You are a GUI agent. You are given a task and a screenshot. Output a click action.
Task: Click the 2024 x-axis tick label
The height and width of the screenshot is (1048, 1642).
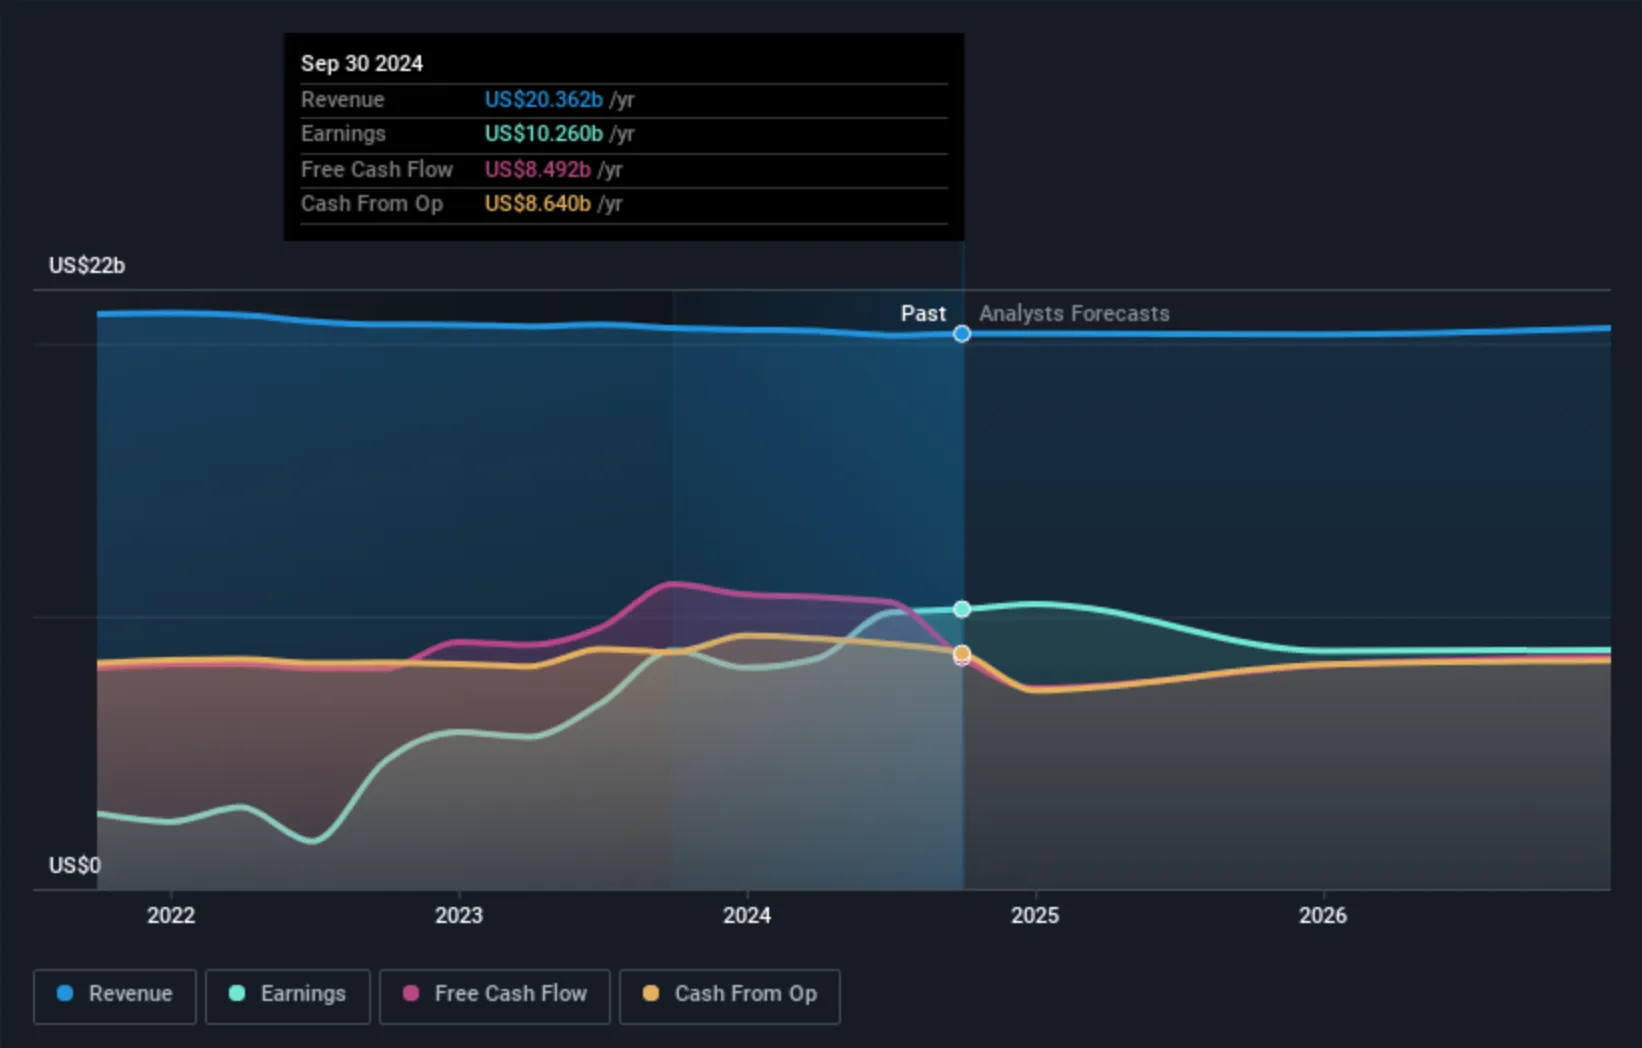(747, 915)
